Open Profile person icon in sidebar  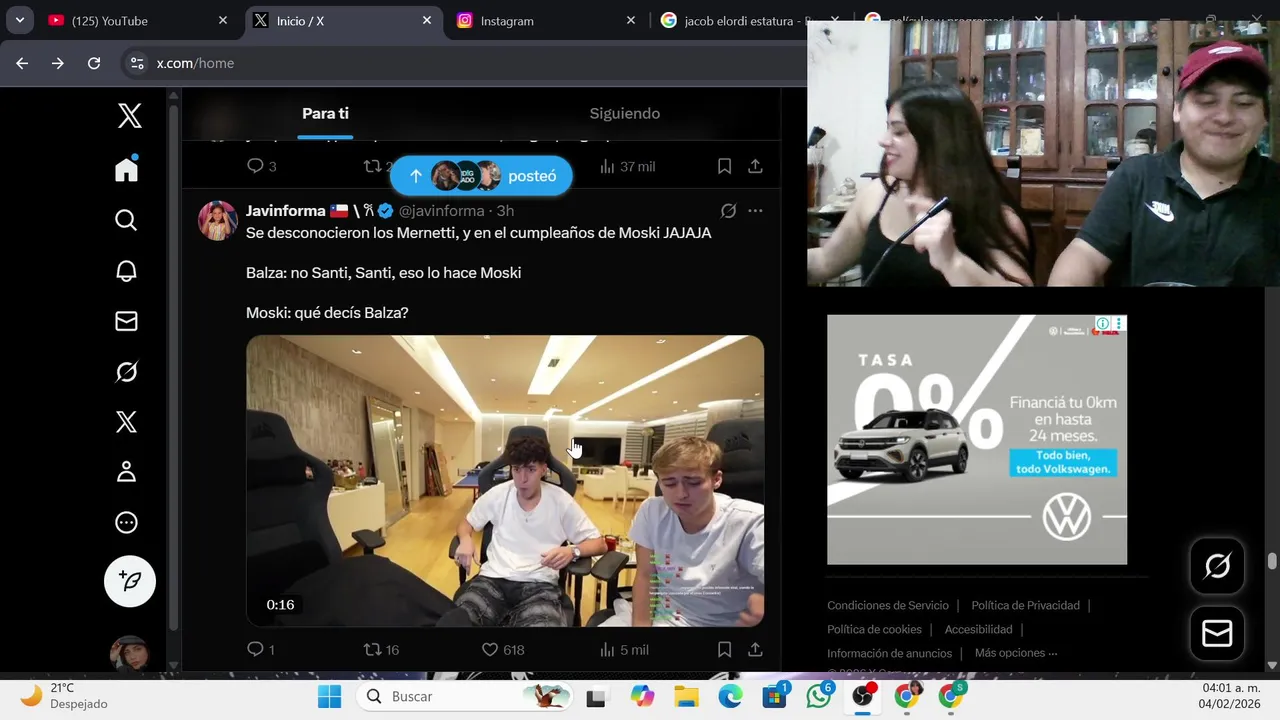tap(126, 472)
